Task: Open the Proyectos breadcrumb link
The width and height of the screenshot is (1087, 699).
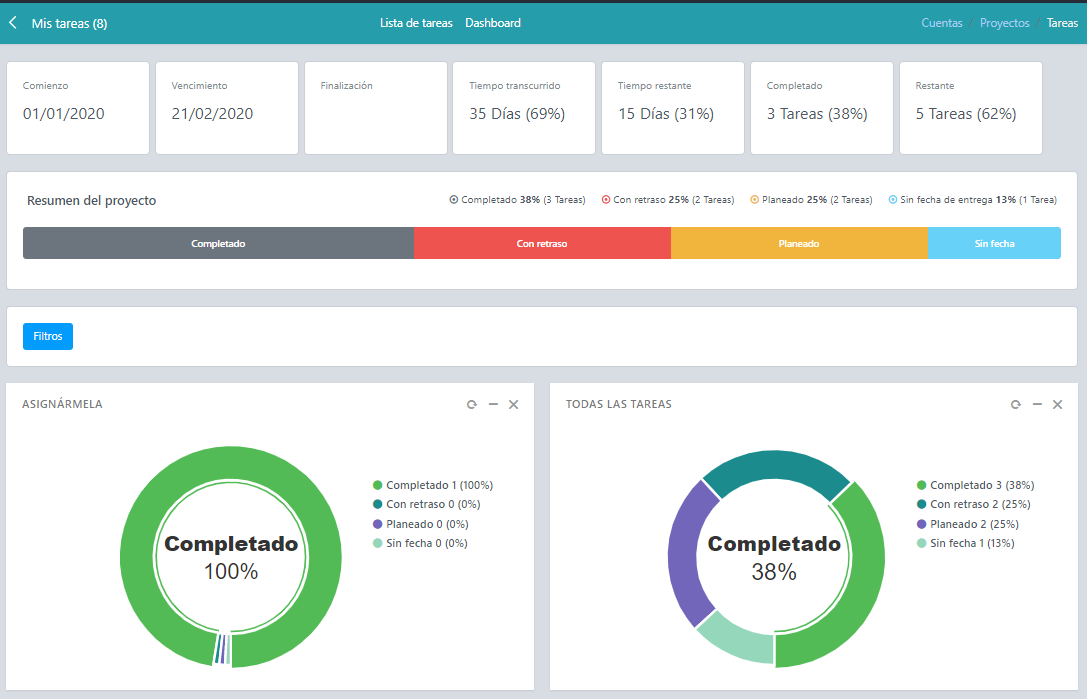Action: 1005,23
